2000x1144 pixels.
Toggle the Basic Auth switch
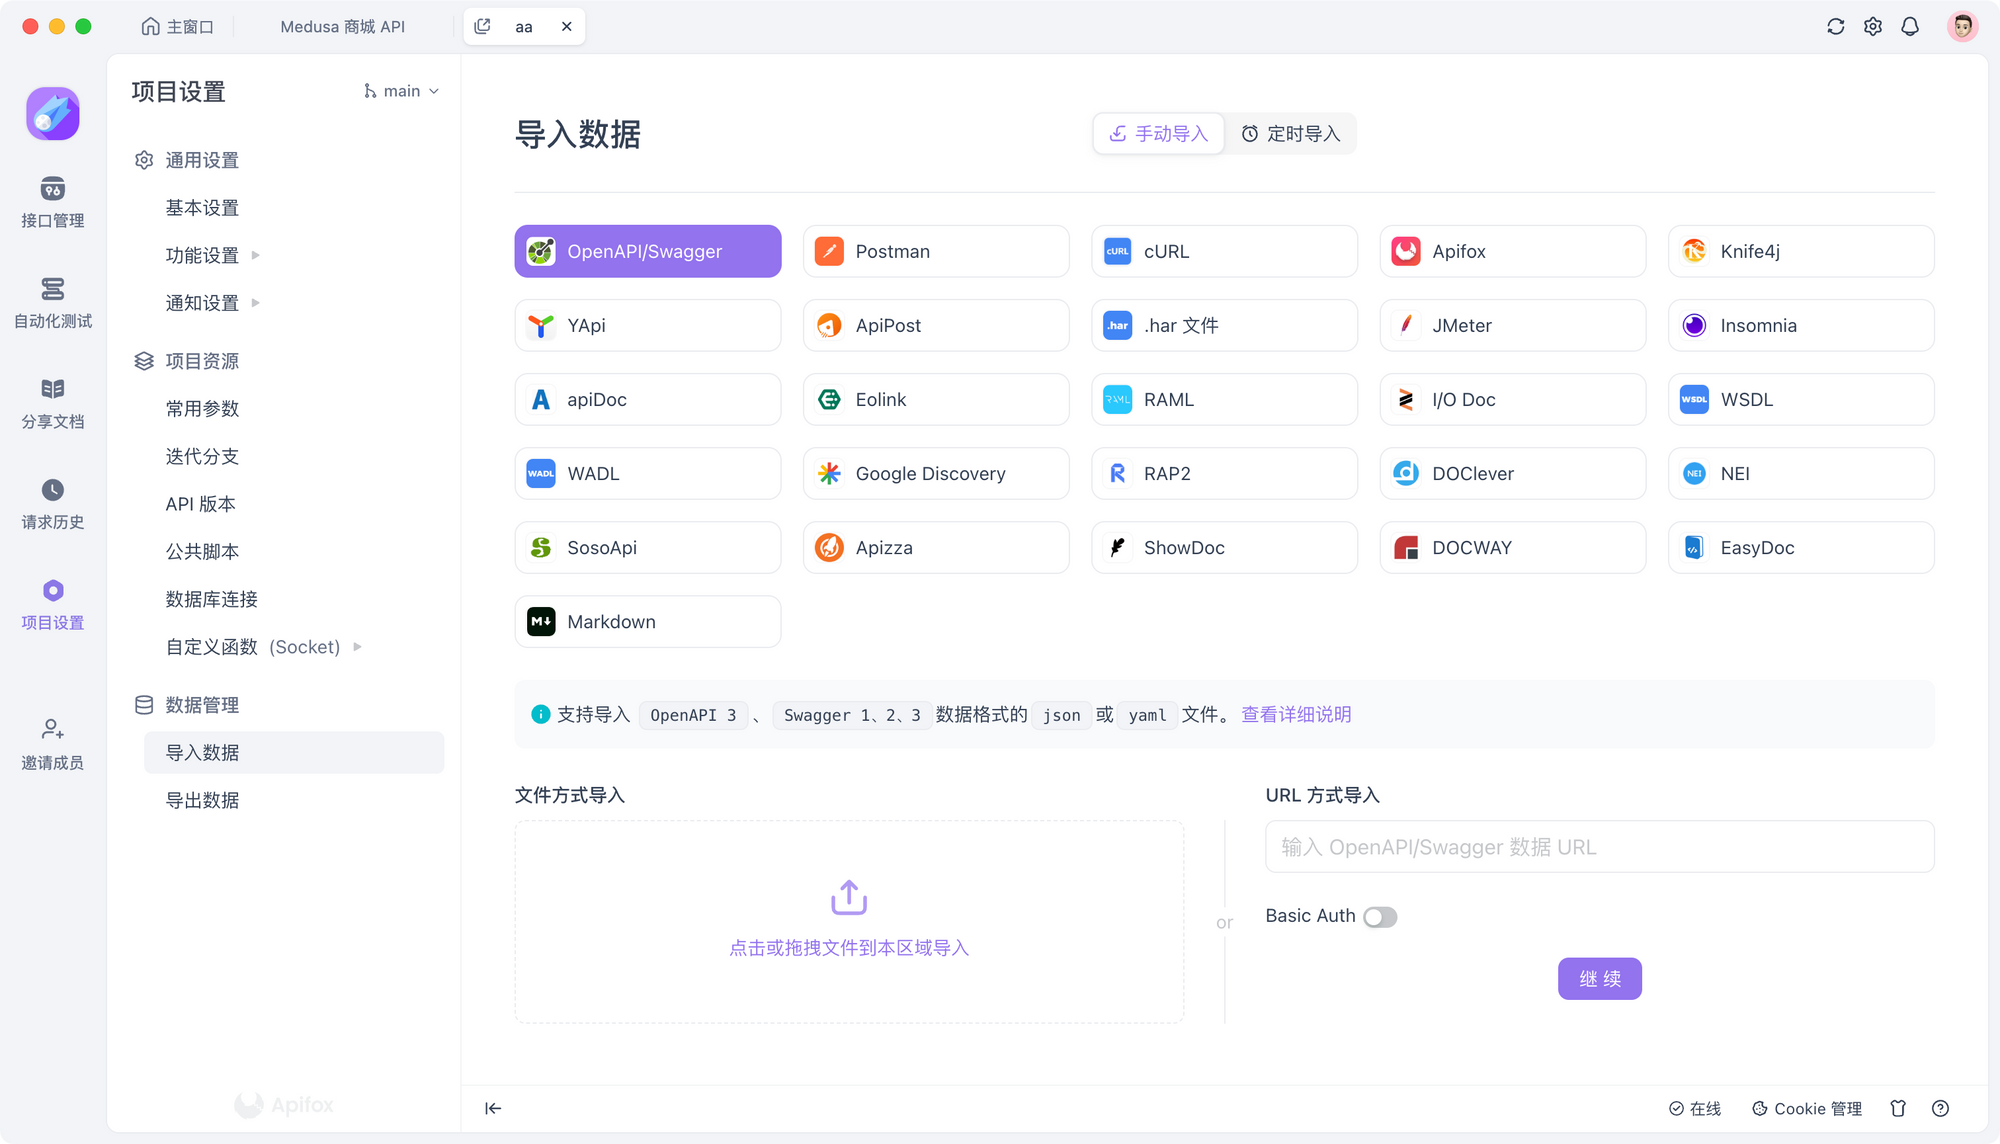1379,915
